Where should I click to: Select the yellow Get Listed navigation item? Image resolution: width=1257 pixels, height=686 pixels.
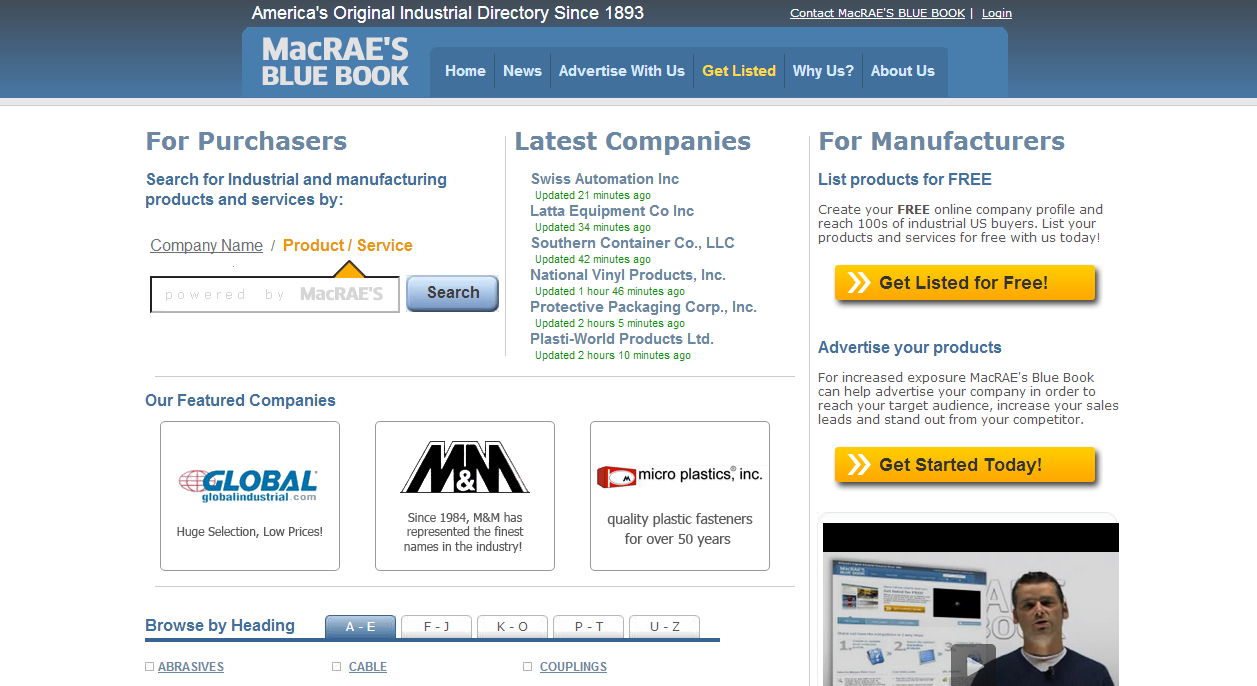point(739,71)
